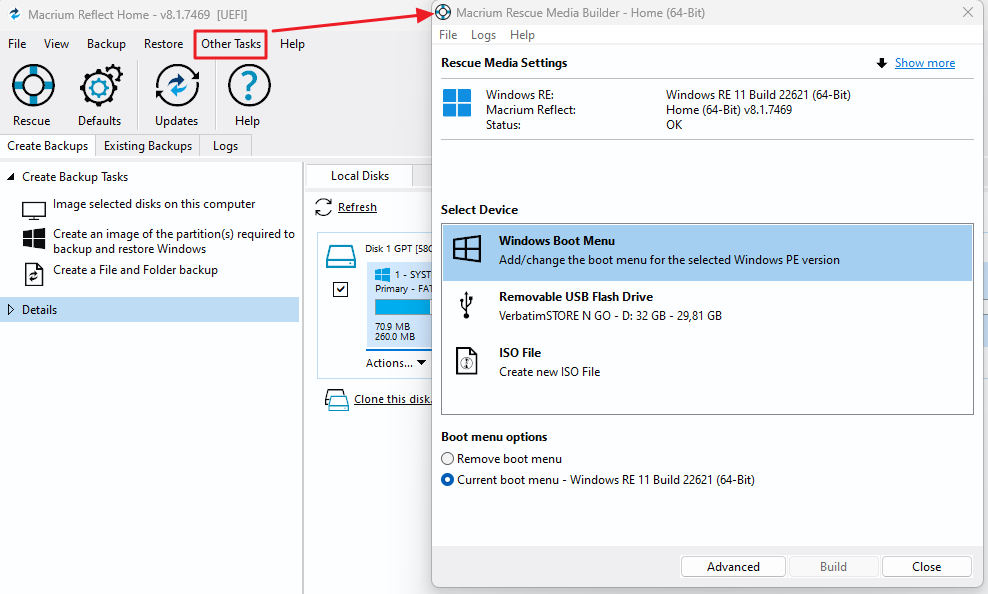Open the Defaults gear icon
This screenshot has width=988, height=594.
tap(100, 86)
